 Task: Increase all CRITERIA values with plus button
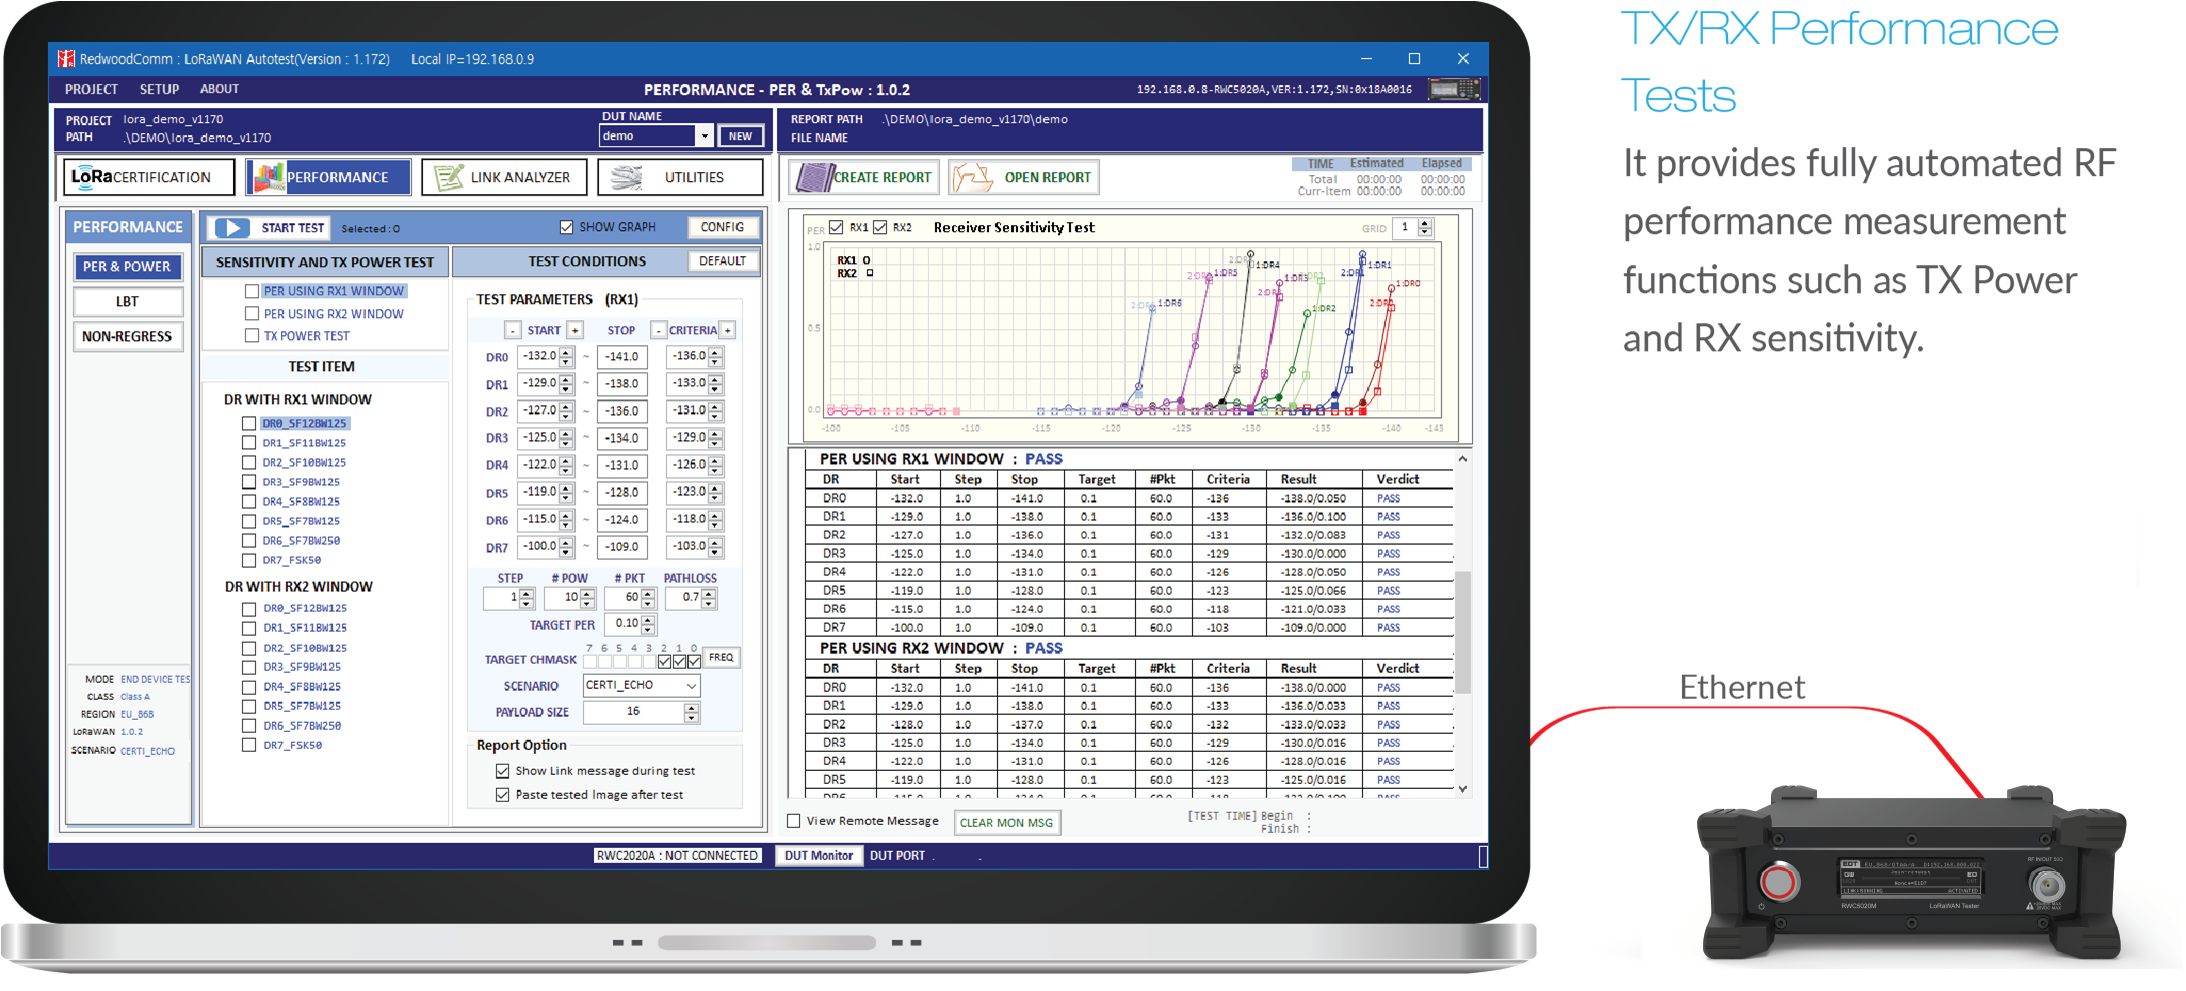(x=728, y=330)
